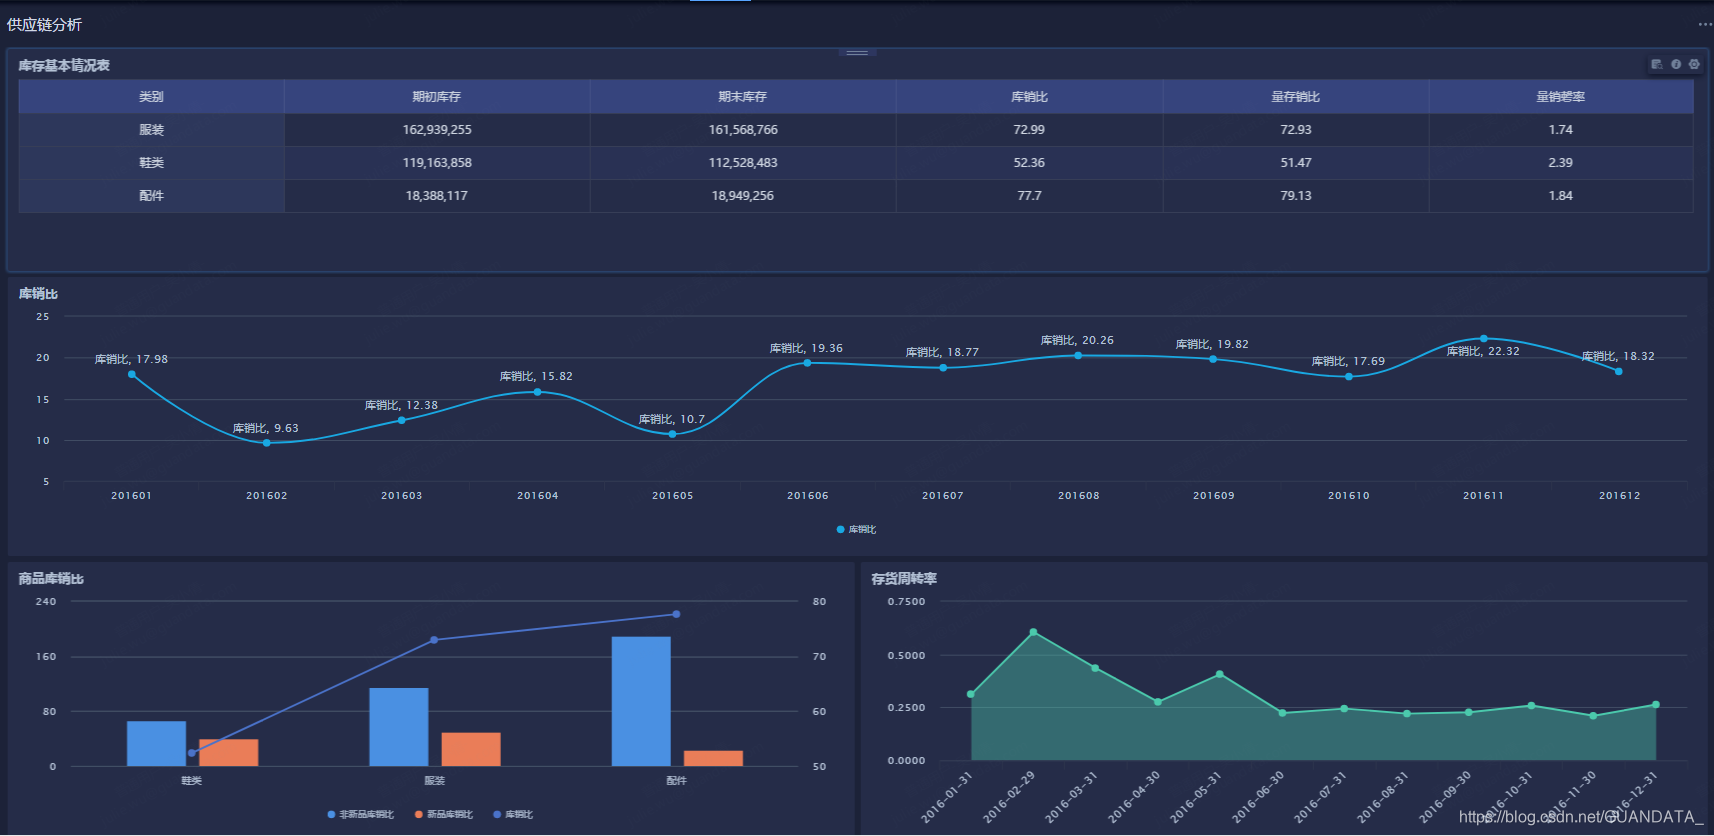Grab the drag handle atop the 库存基本情况表 card
This screenshot has width=1714, height=836.
tap(857, 52)
